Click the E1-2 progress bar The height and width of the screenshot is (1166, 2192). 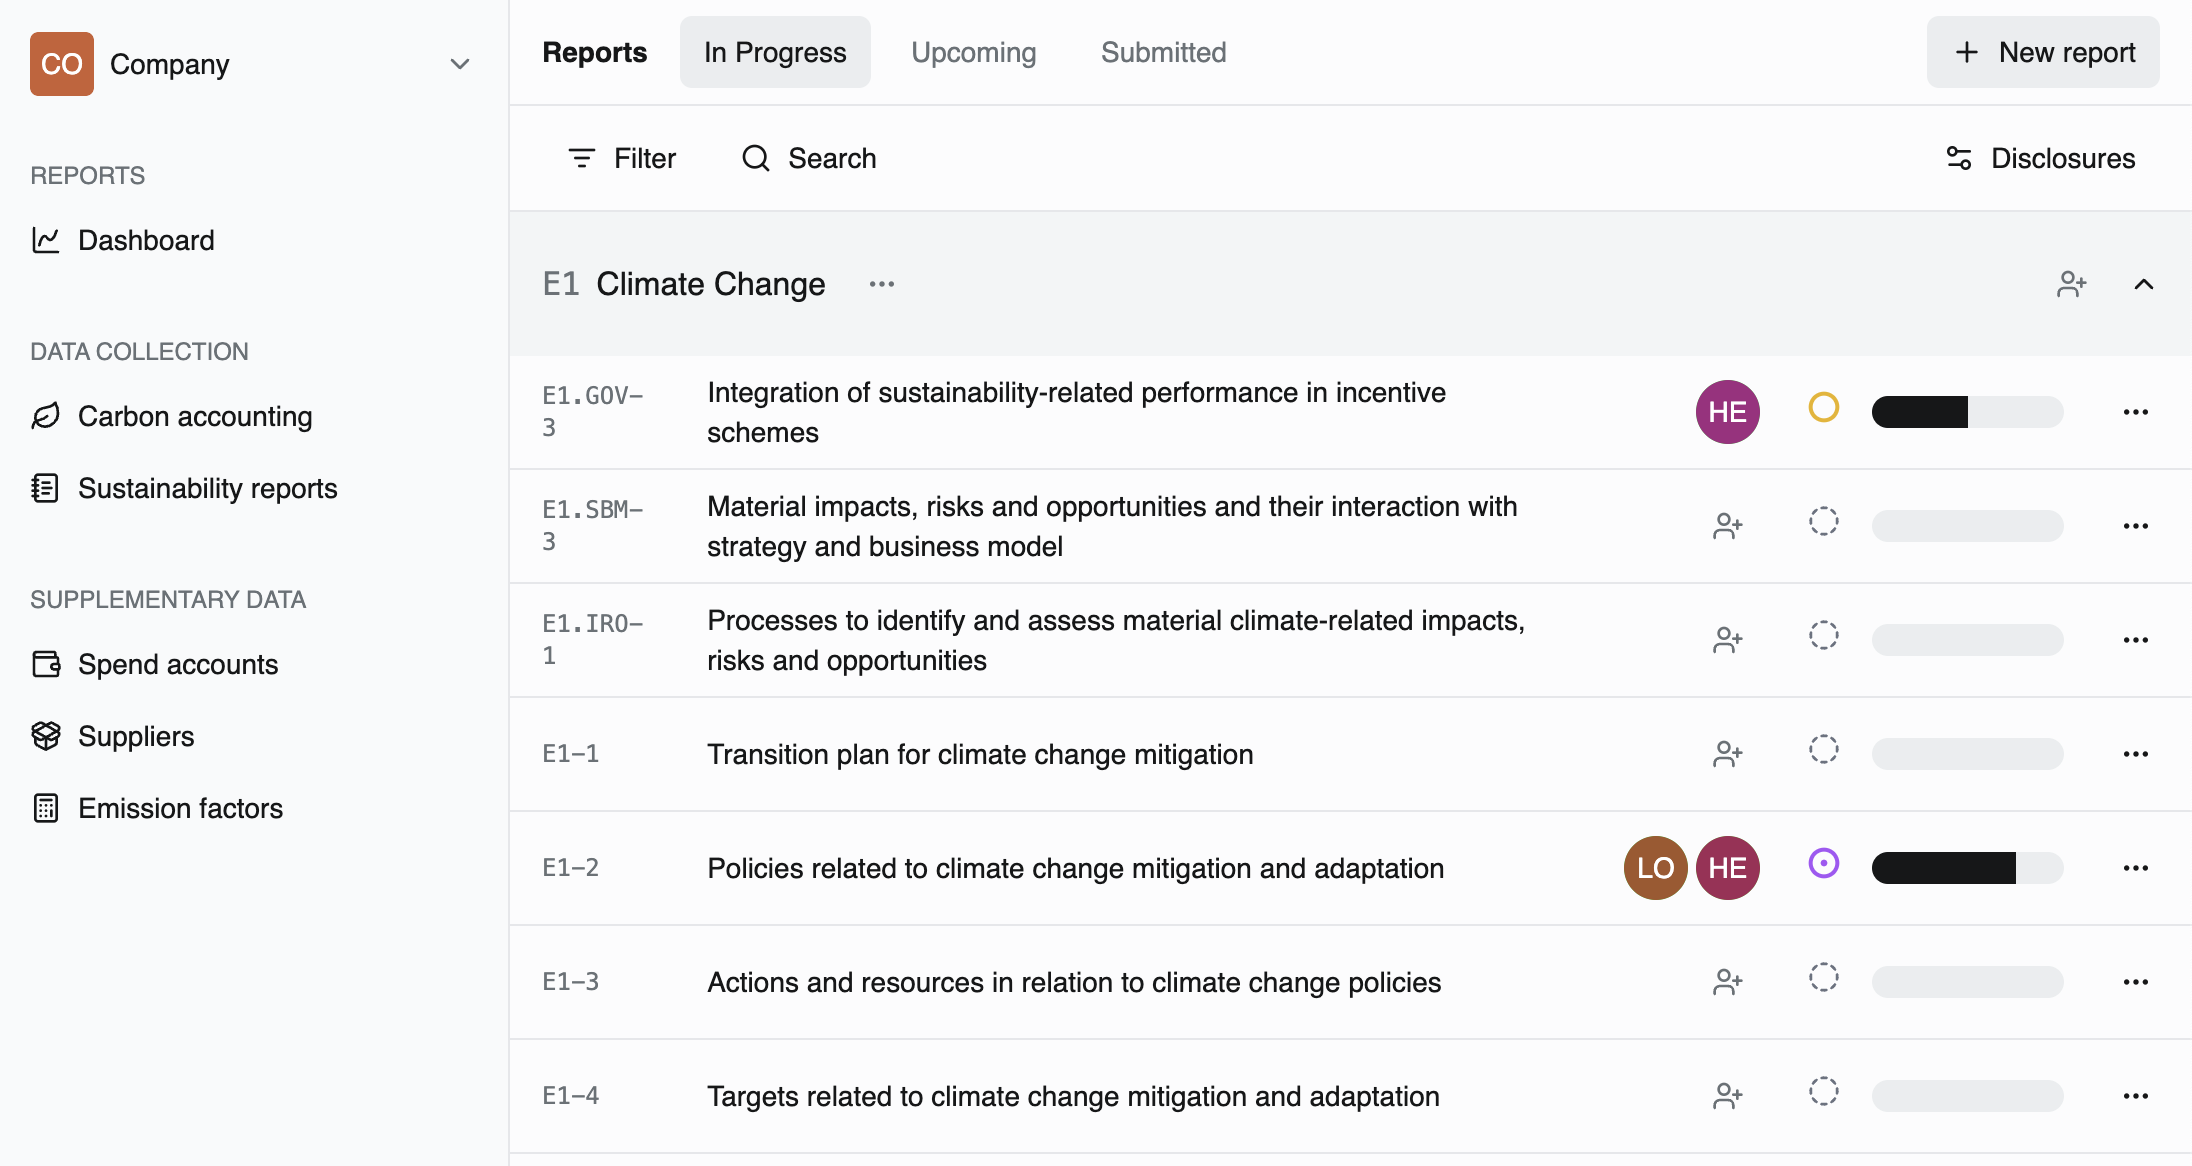click(x=1967, y=868)
